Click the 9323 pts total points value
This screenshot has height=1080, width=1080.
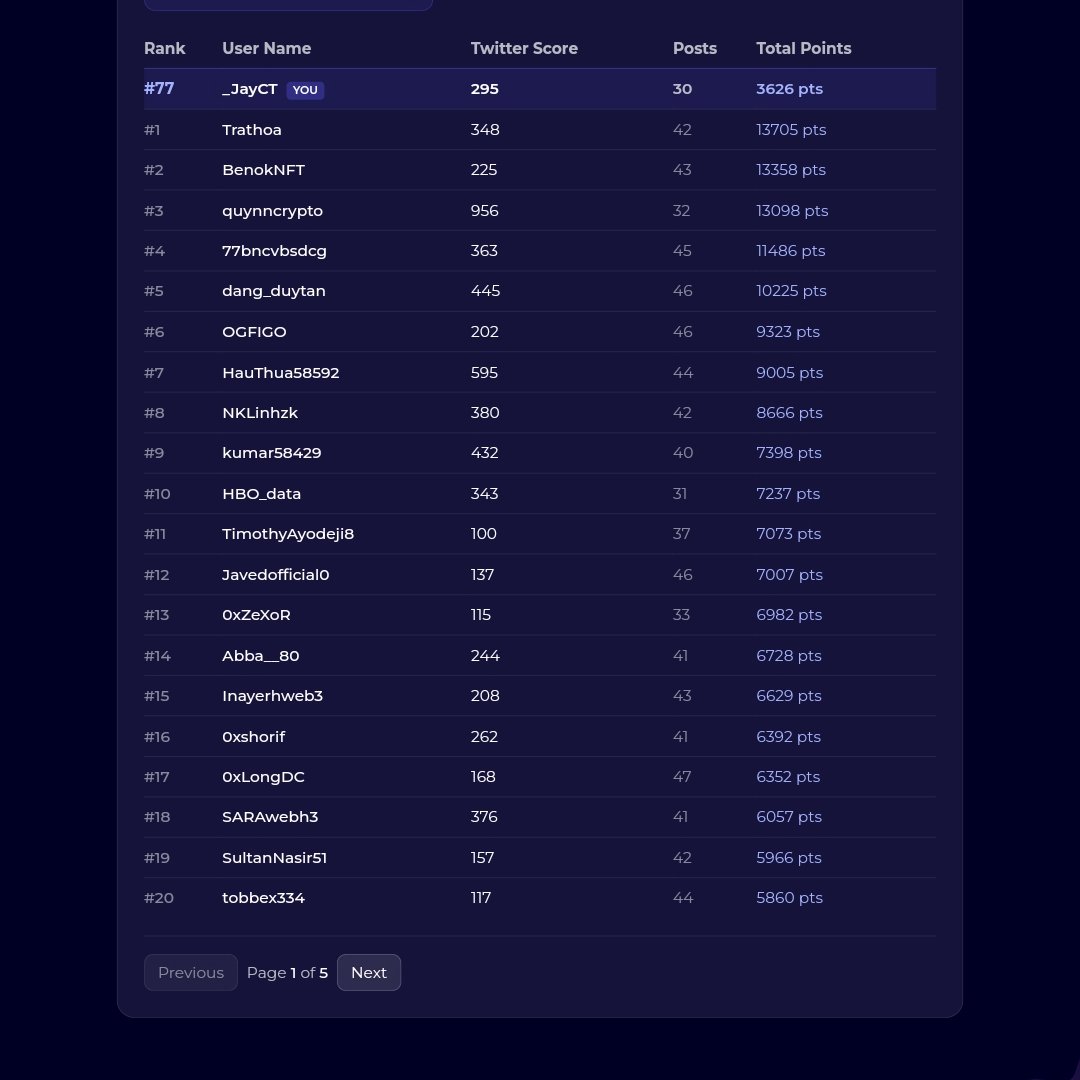pyautogui.click(x=787, y=331)
